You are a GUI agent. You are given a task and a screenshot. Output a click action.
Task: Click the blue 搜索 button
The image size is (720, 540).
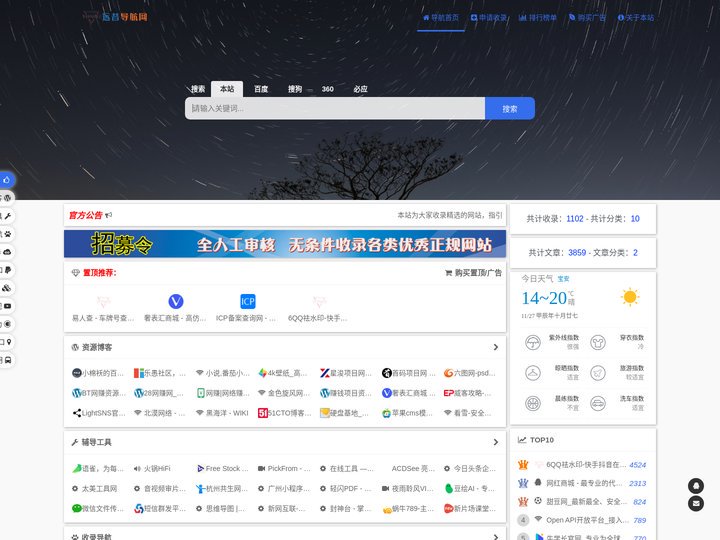coord(510,108)
